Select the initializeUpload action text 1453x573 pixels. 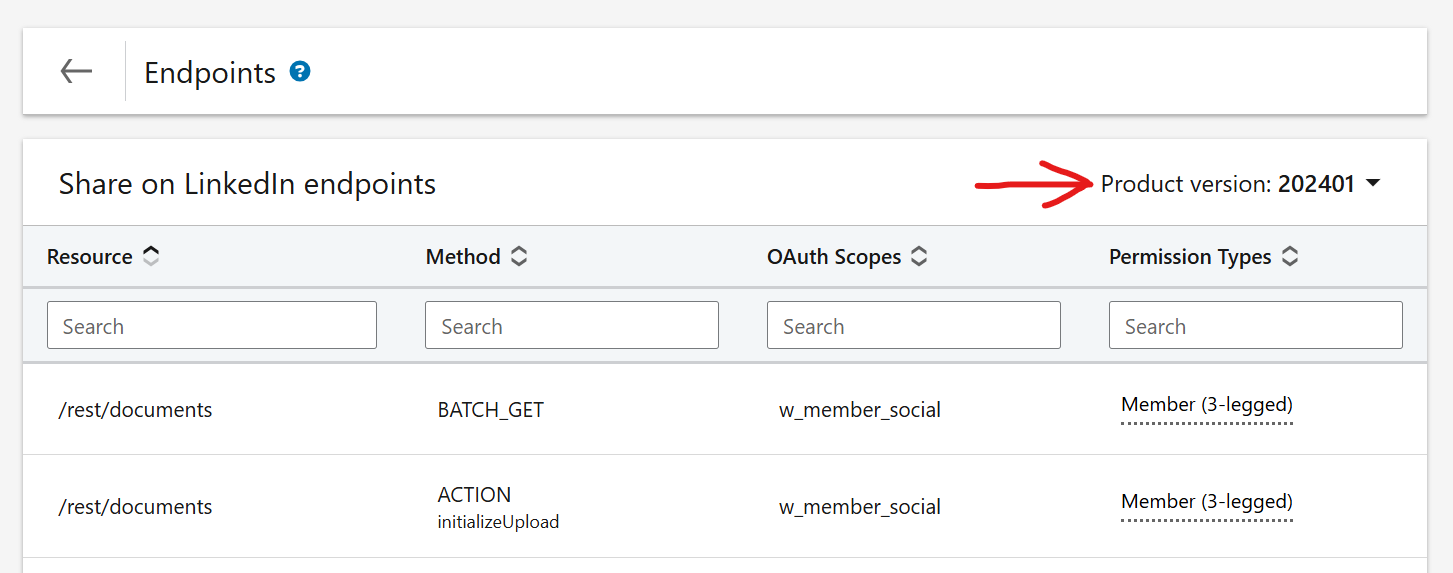pos(498,522)
